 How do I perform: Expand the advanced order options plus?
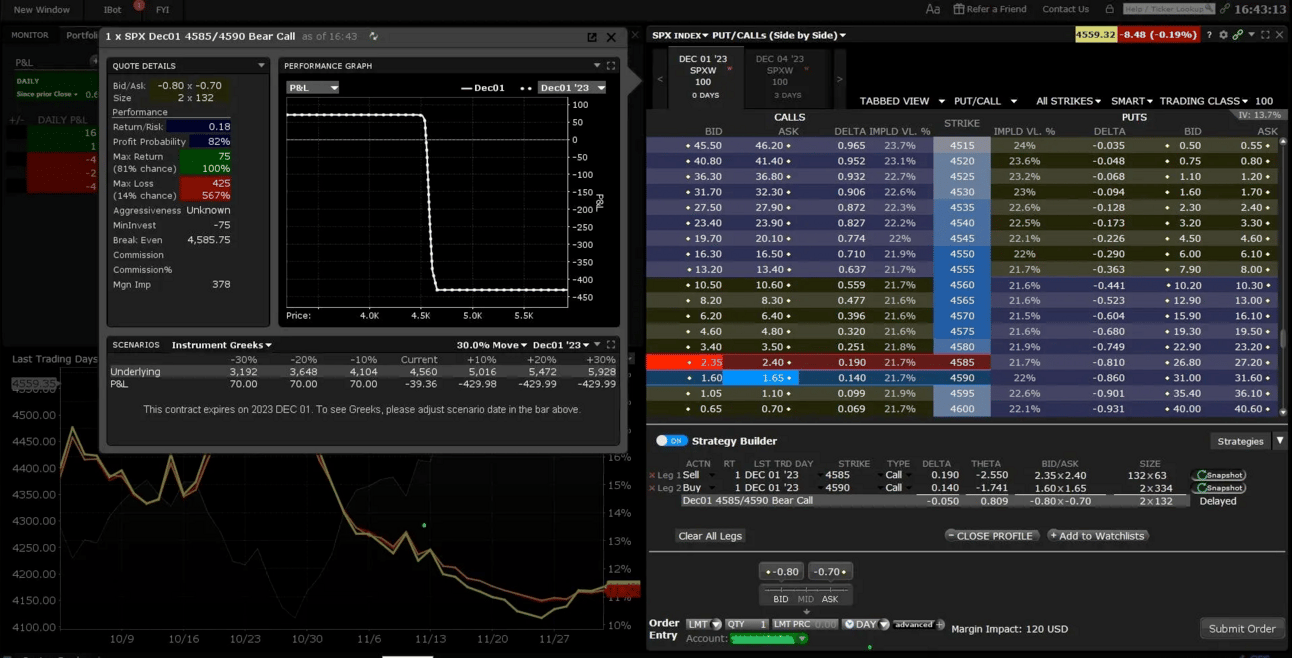[940, 624]
